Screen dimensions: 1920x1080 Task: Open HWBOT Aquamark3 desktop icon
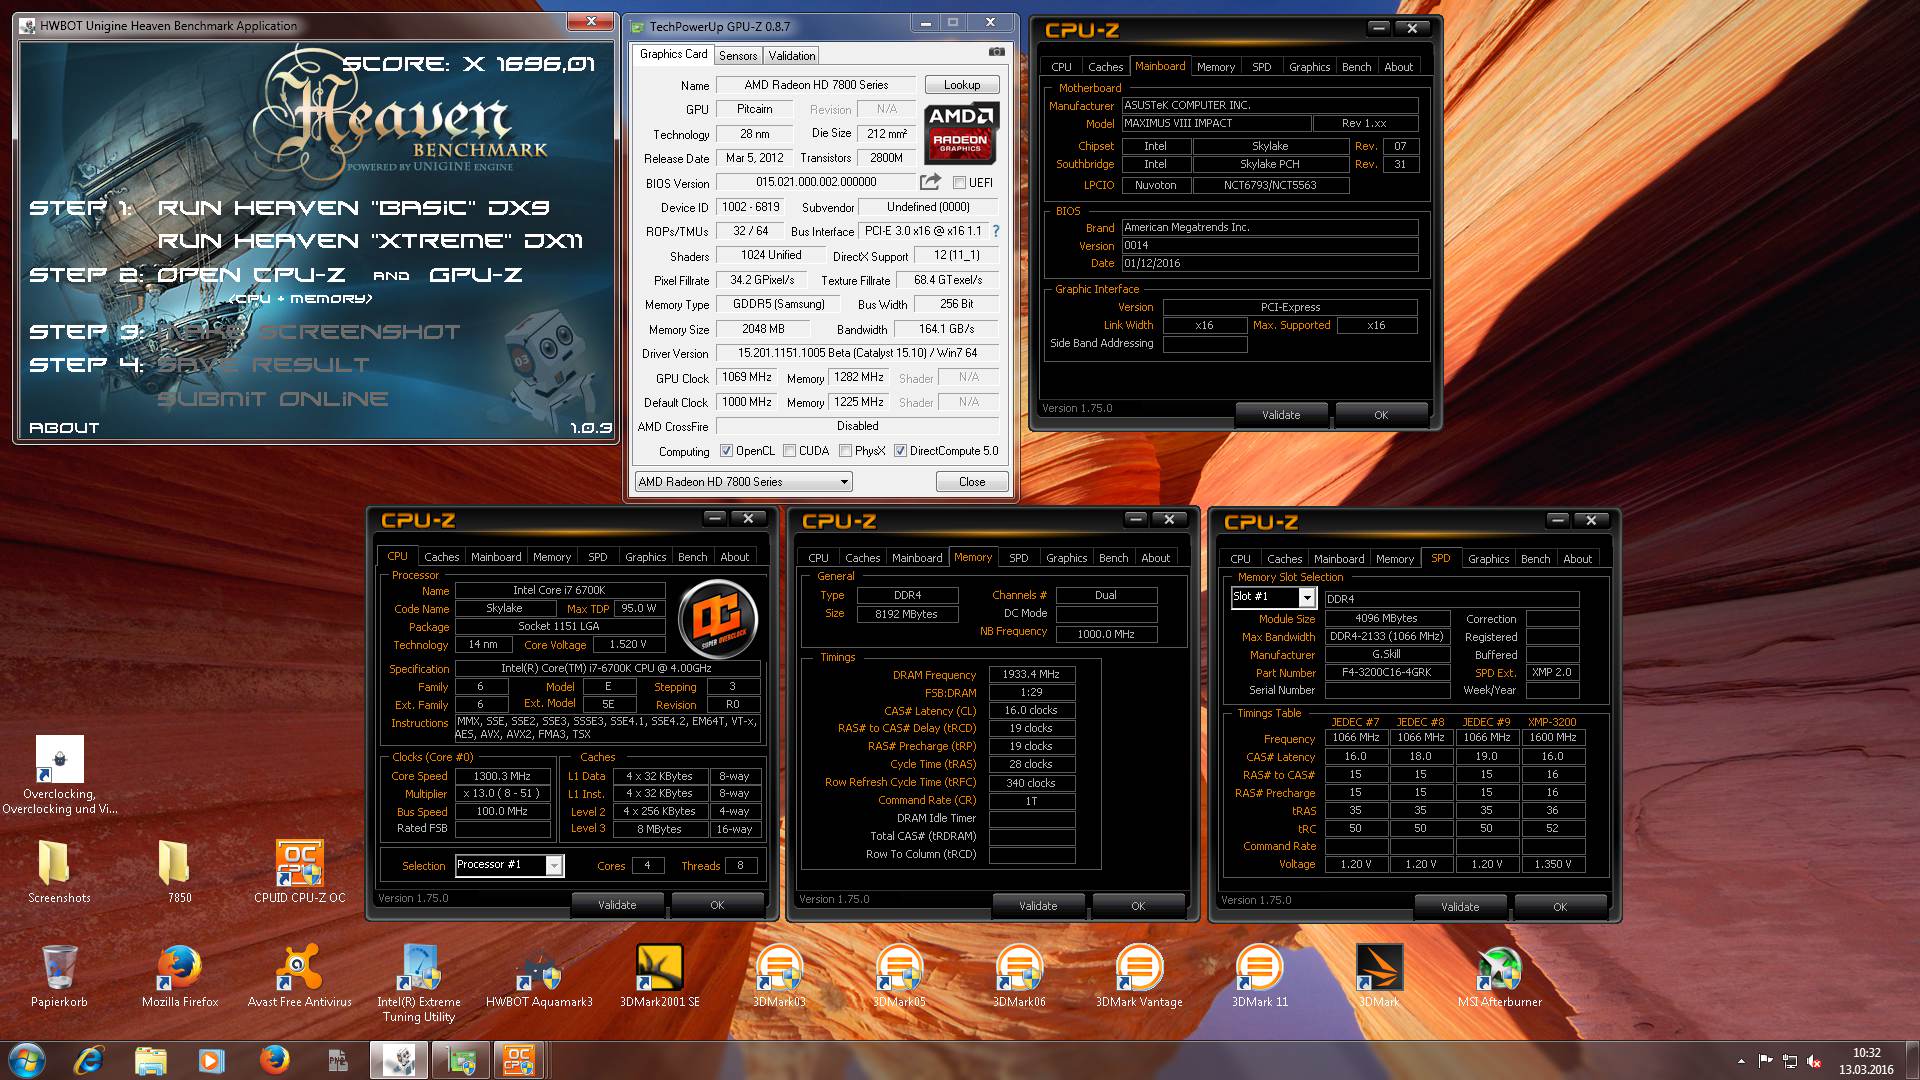pos(539,977)
